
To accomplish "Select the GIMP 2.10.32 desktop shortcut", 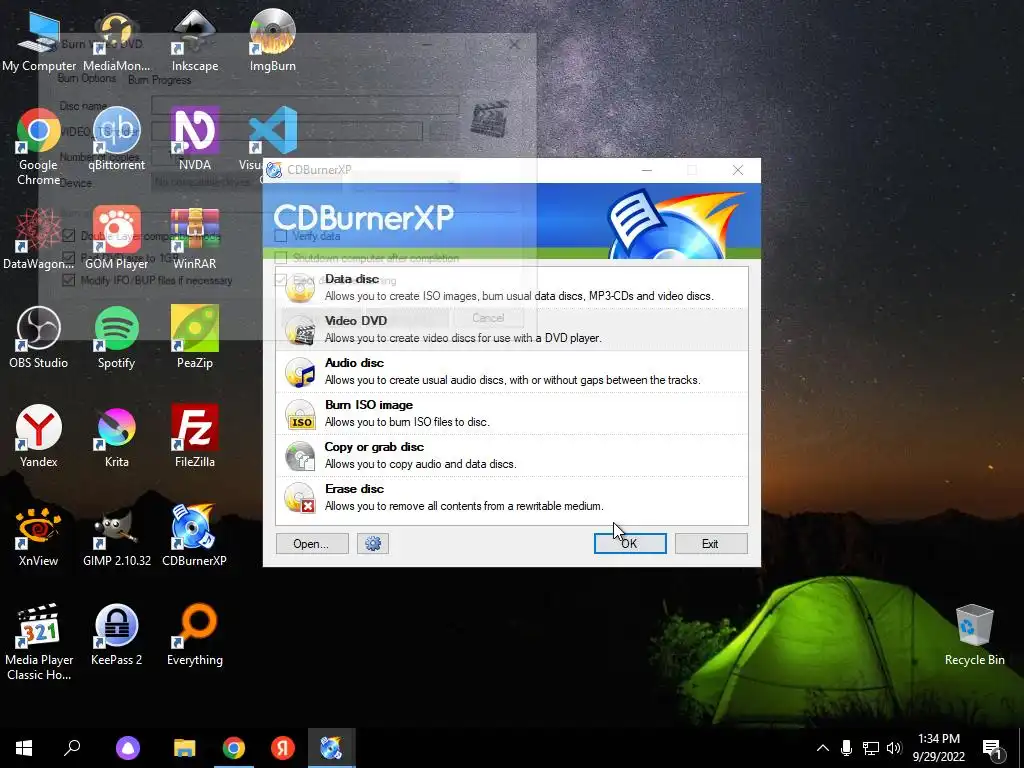I will (117, 536).
